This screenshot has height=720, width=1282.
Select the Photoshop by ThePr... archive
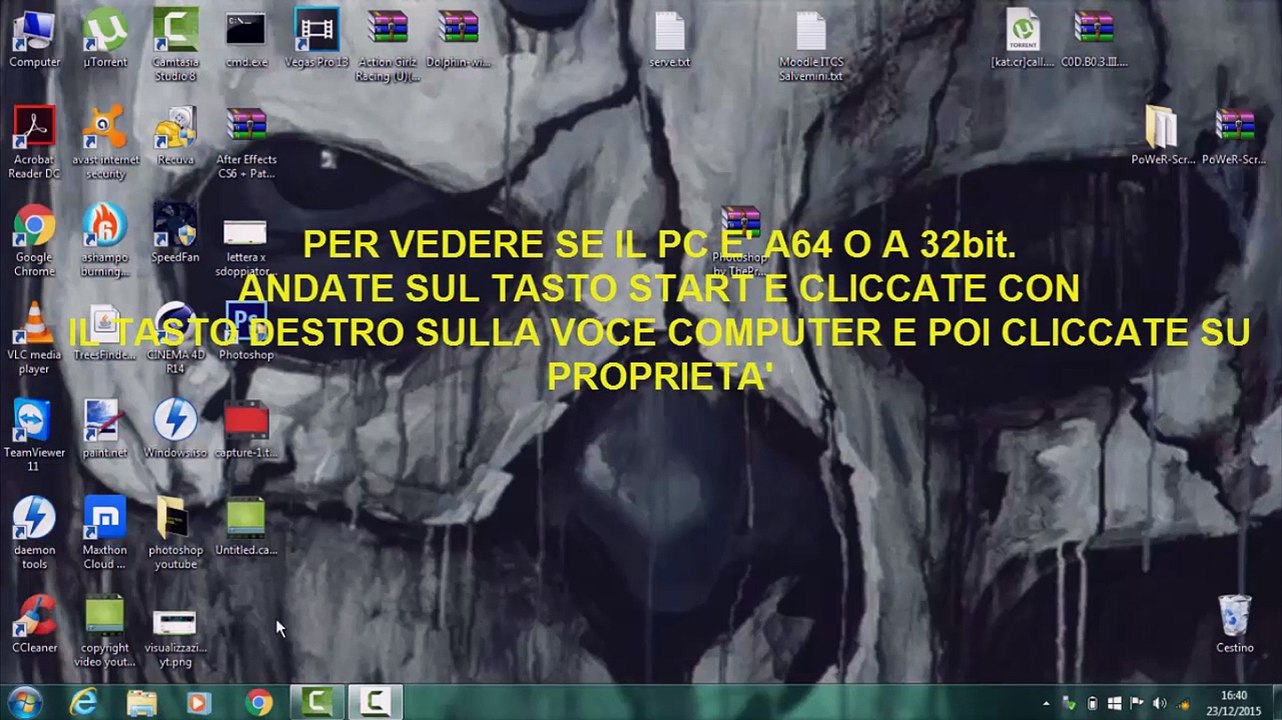coord(740,240)
